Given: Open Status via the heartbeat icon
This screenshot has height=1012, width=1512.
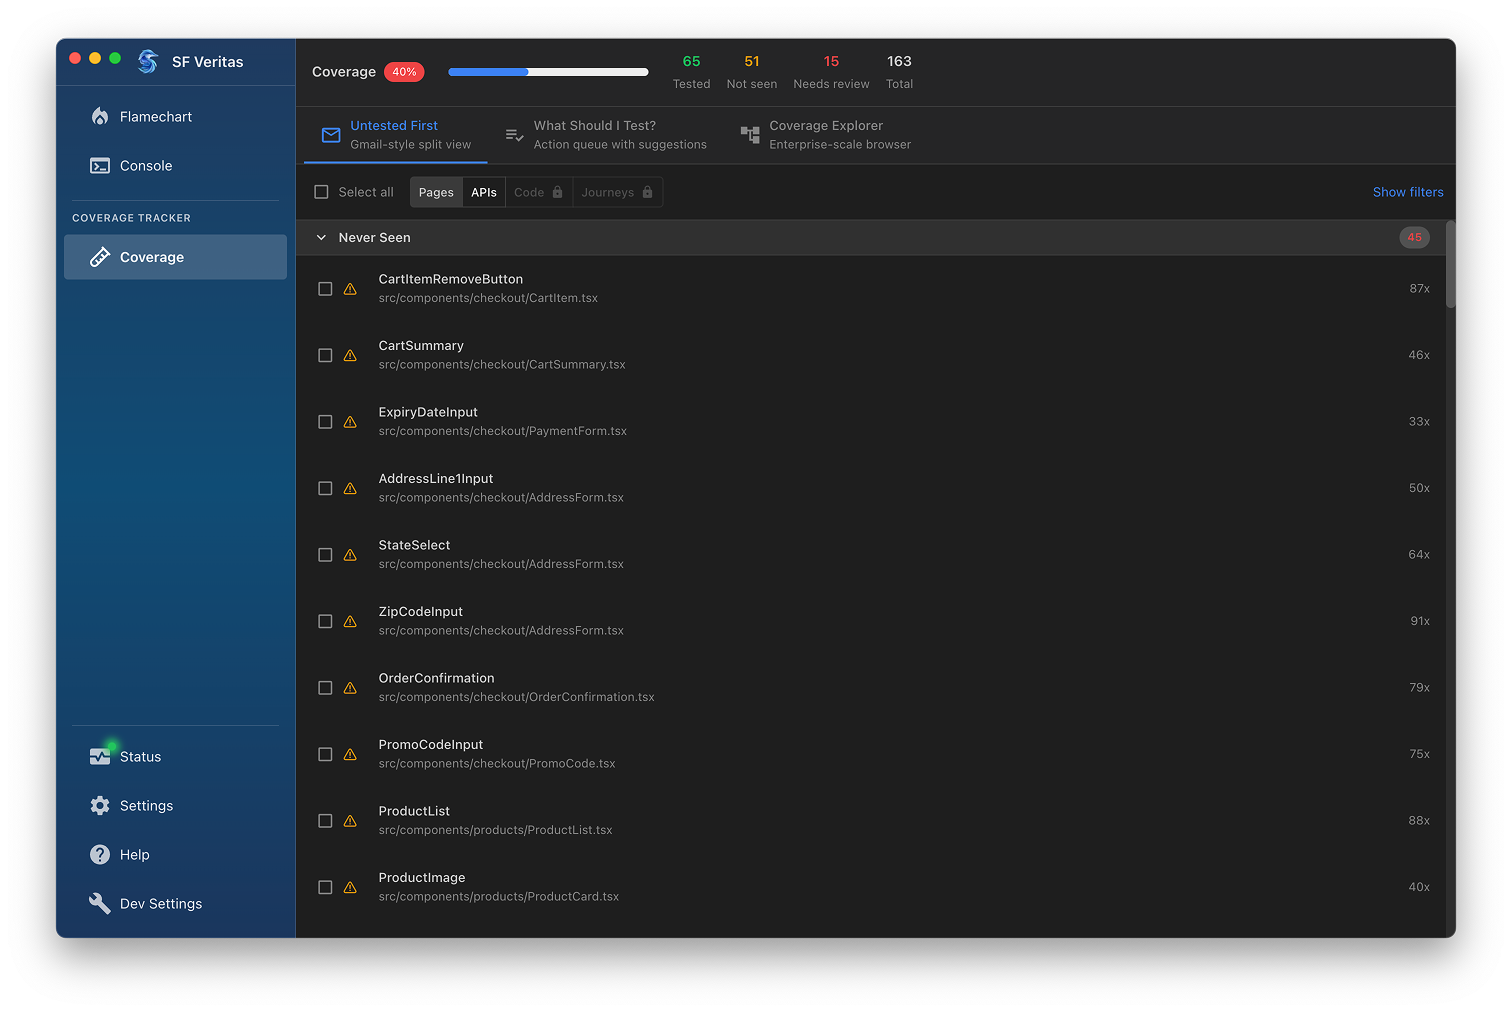Looking at the screenshot, I should click(x=100, y=757).
